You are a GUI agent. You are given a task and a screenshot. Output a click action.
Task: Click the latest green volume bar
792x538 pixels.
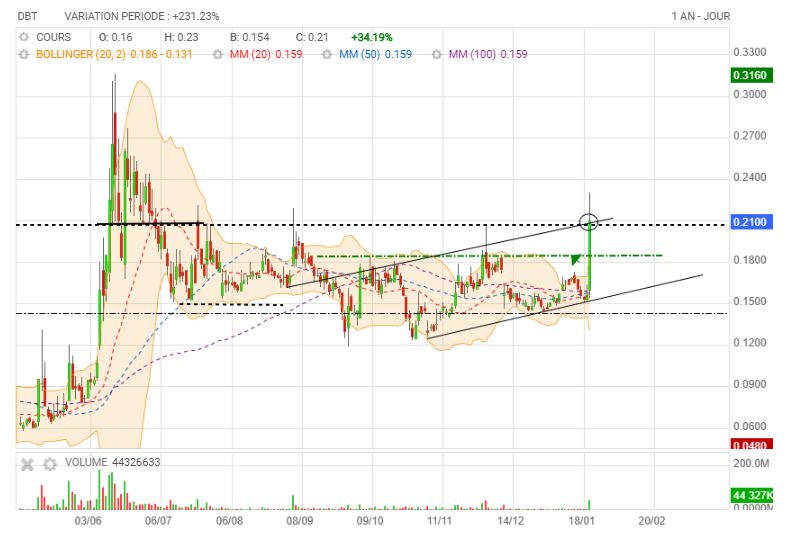[589, 505]
